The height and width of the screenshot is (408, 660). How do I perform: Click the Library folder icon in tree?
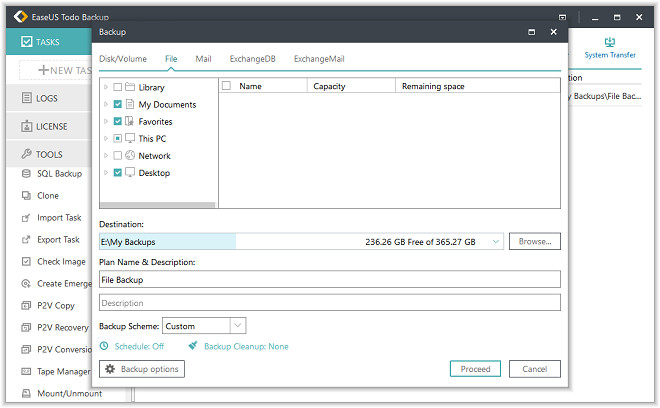point(130,87)
